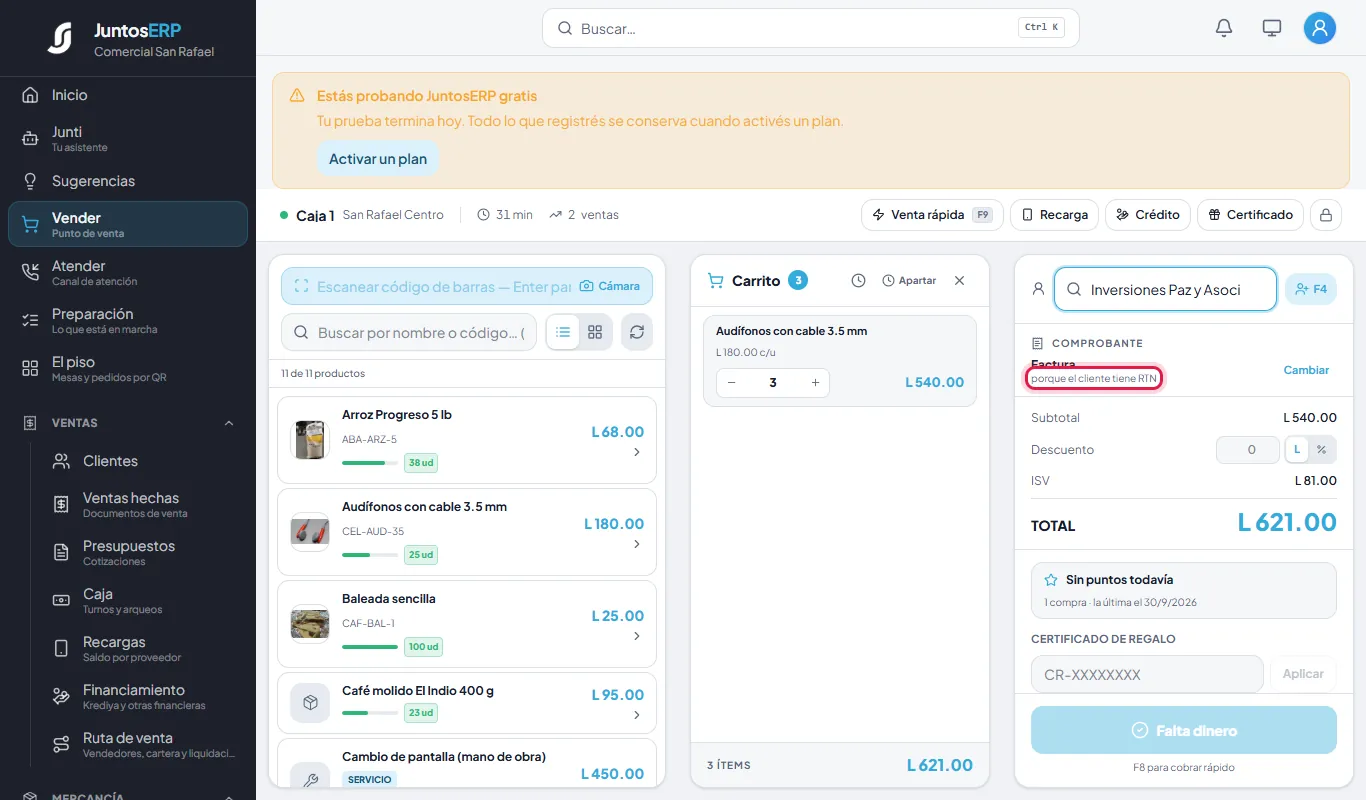Click the customer search field
Image resolution: width=1366 pixels, height=800 pixels.
(1165, 289)
